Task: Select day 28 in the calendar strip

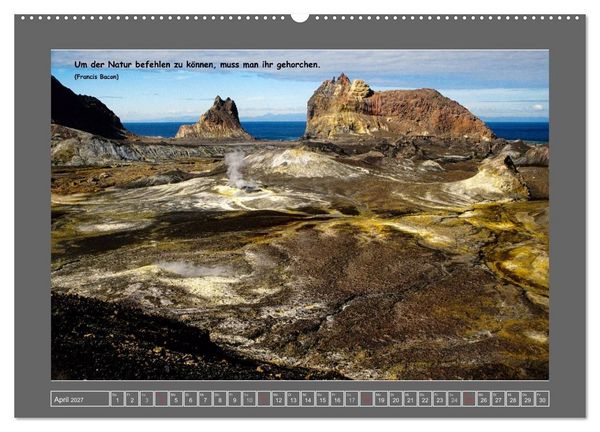Action: 513,399
